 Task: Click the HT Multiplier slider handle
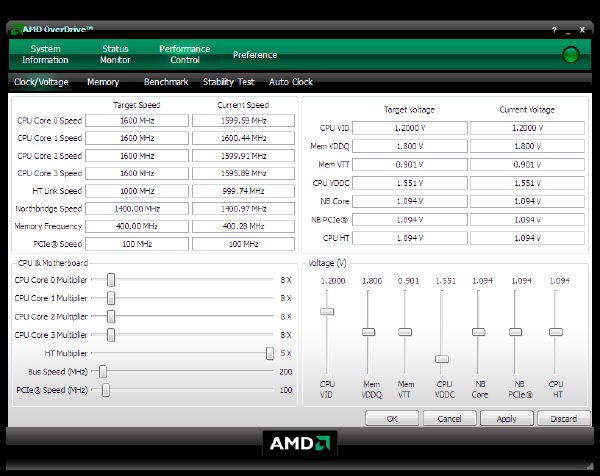click(x=270, y=353)
